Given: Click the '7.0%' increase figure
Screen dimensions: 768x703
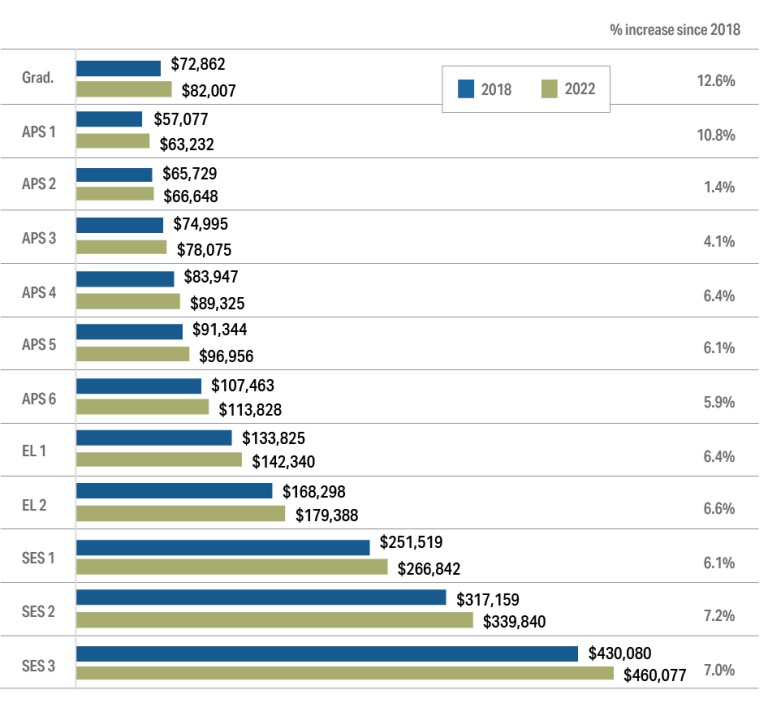Looking at the screenshot, I should click(x=720, y=670).
